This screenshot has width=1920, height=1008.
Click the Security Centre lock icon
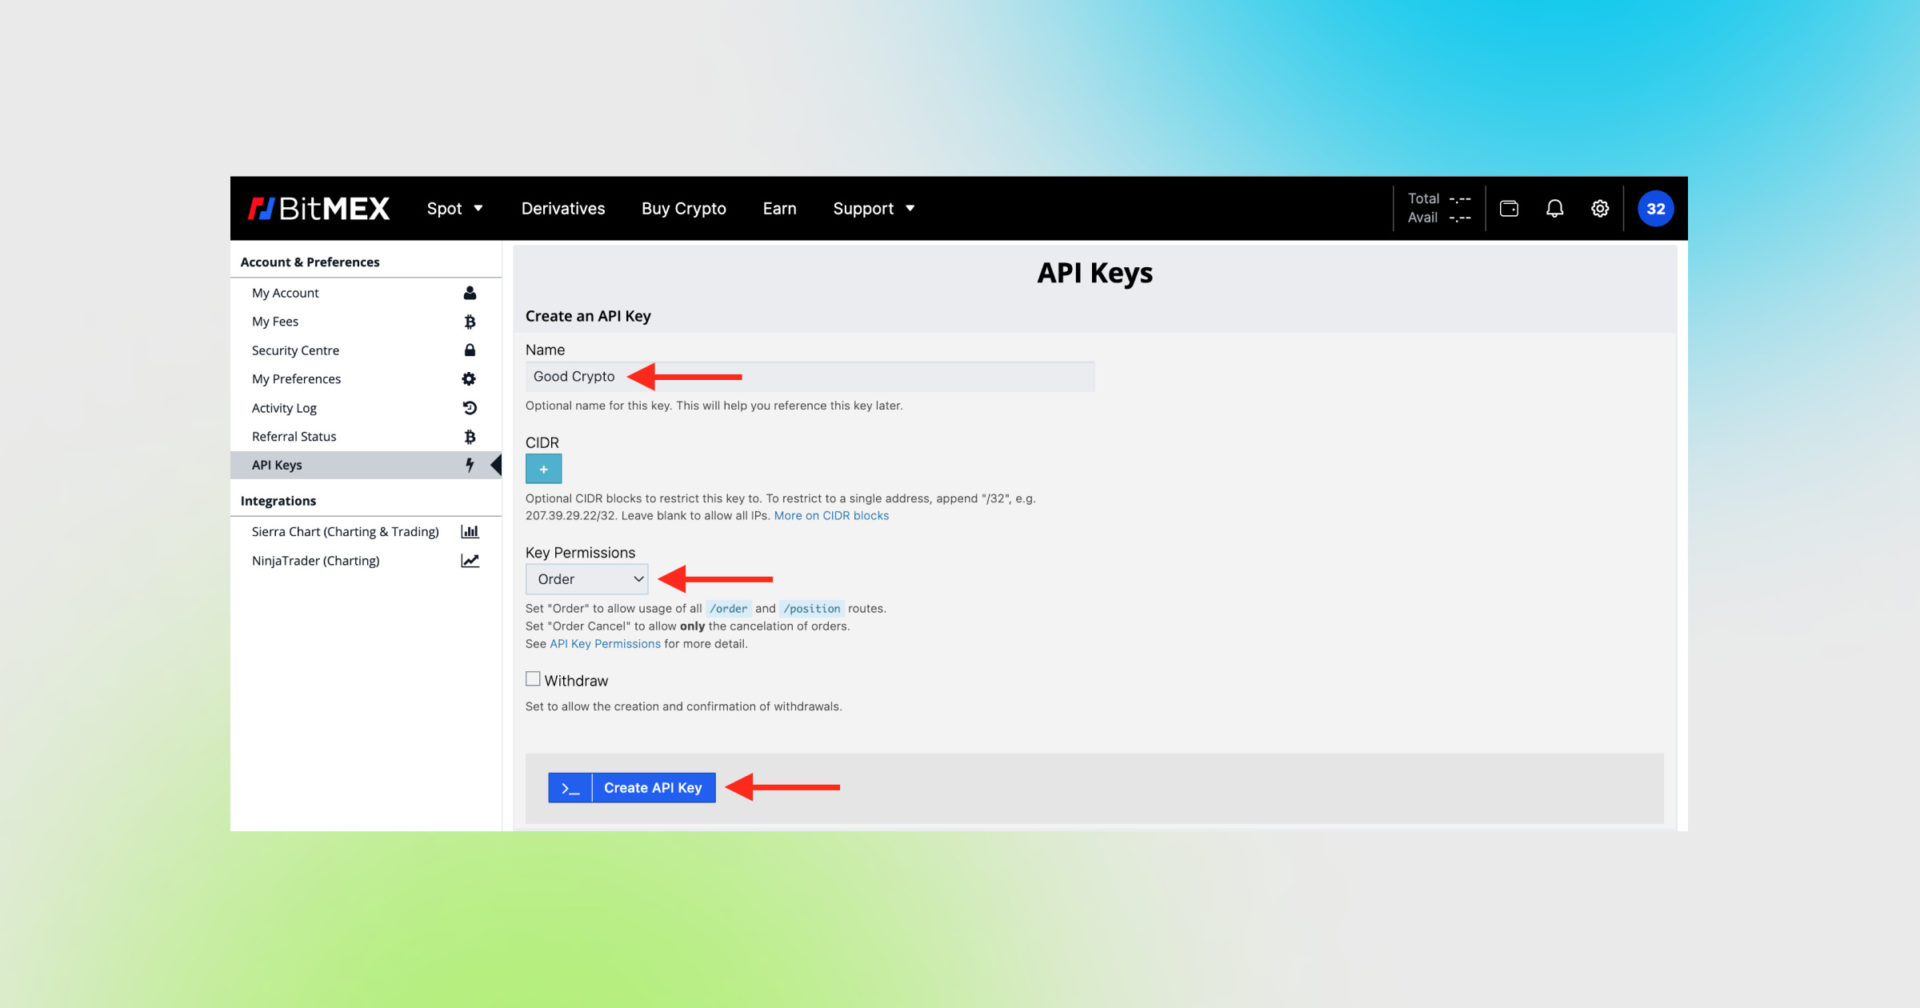coord(469,350)
